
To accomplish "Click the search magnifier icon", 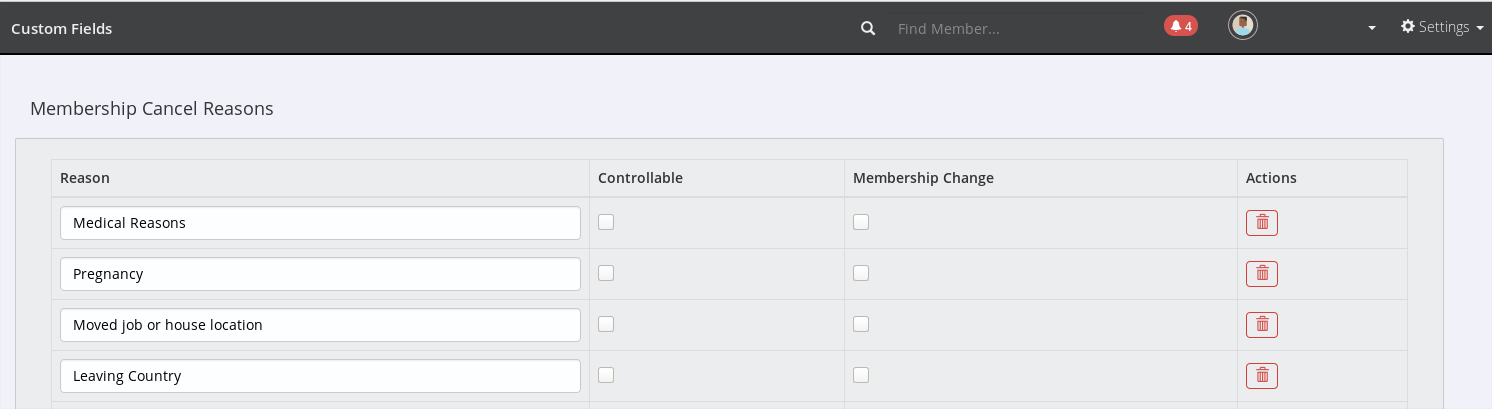I will click(x=868, y=28).
